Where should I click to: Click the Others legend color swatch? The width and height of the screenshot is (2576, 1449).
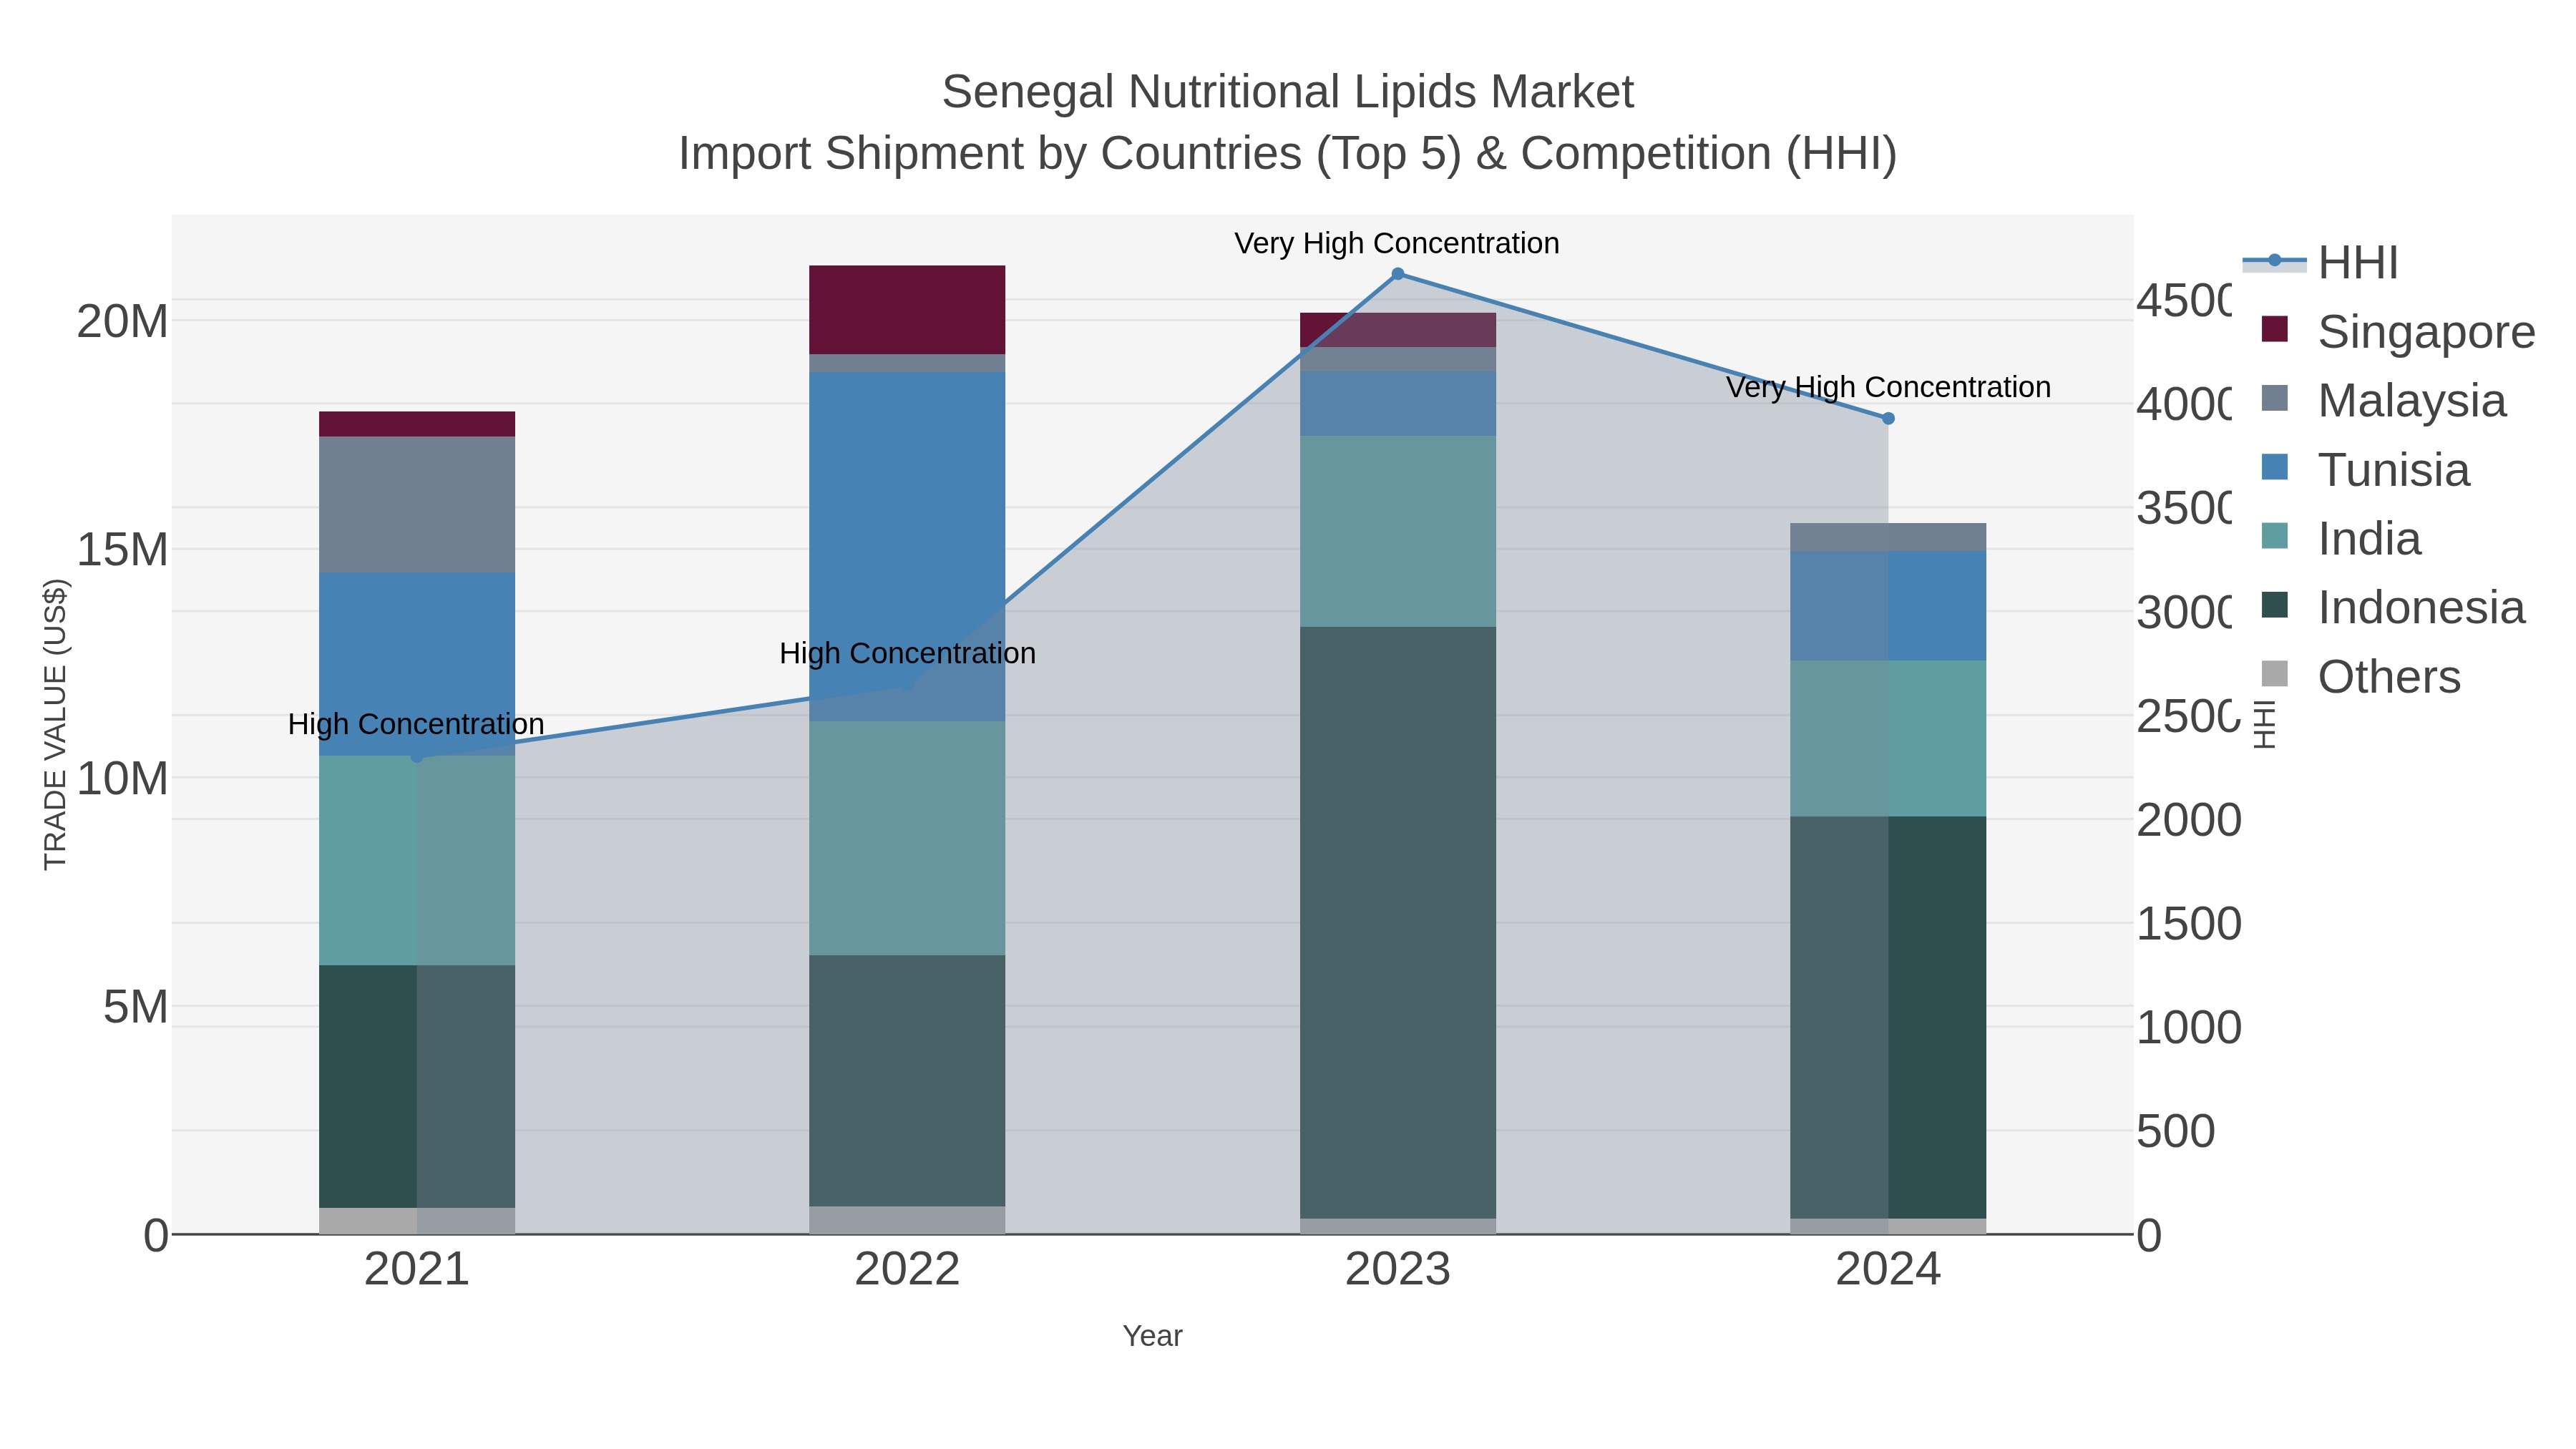click(x=2274, y=674)
